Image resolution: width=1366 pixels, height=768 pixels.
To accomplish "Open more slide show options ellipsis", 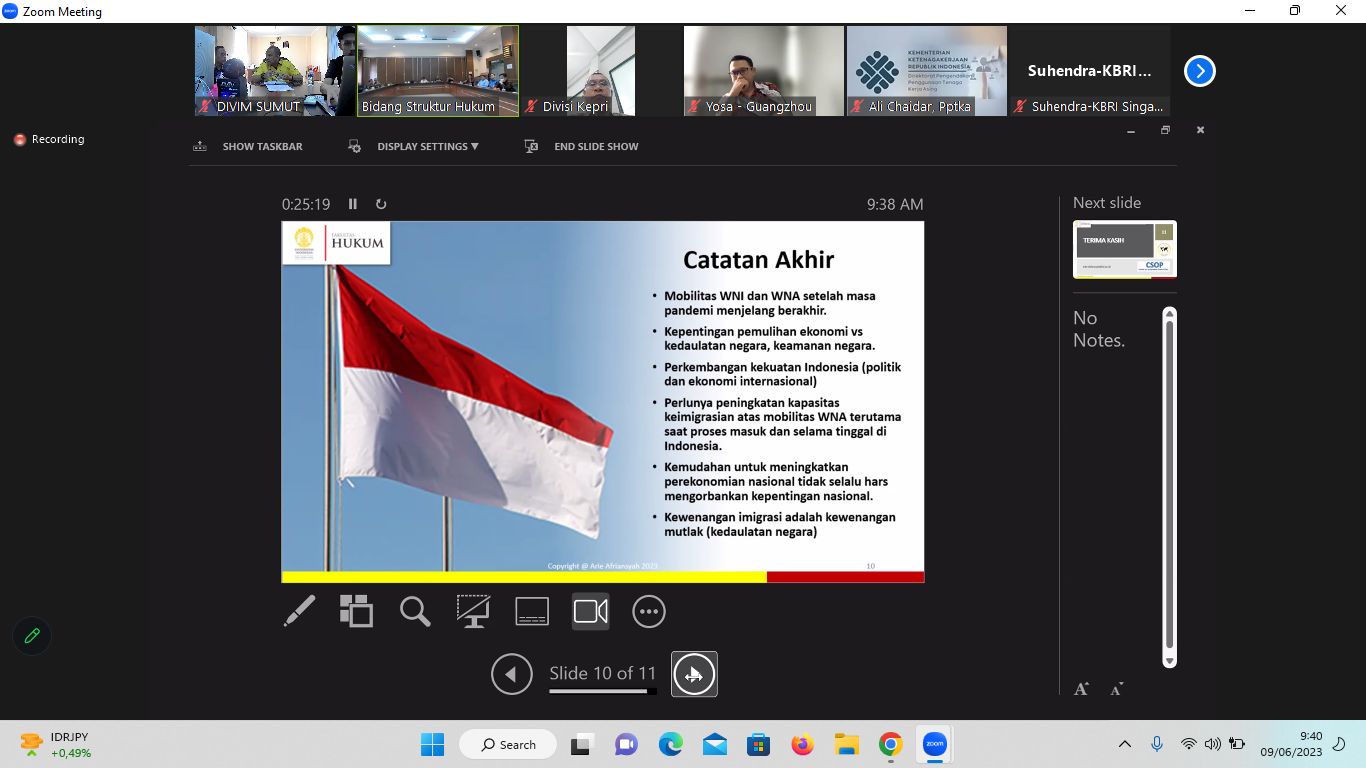I will point(649,611).
